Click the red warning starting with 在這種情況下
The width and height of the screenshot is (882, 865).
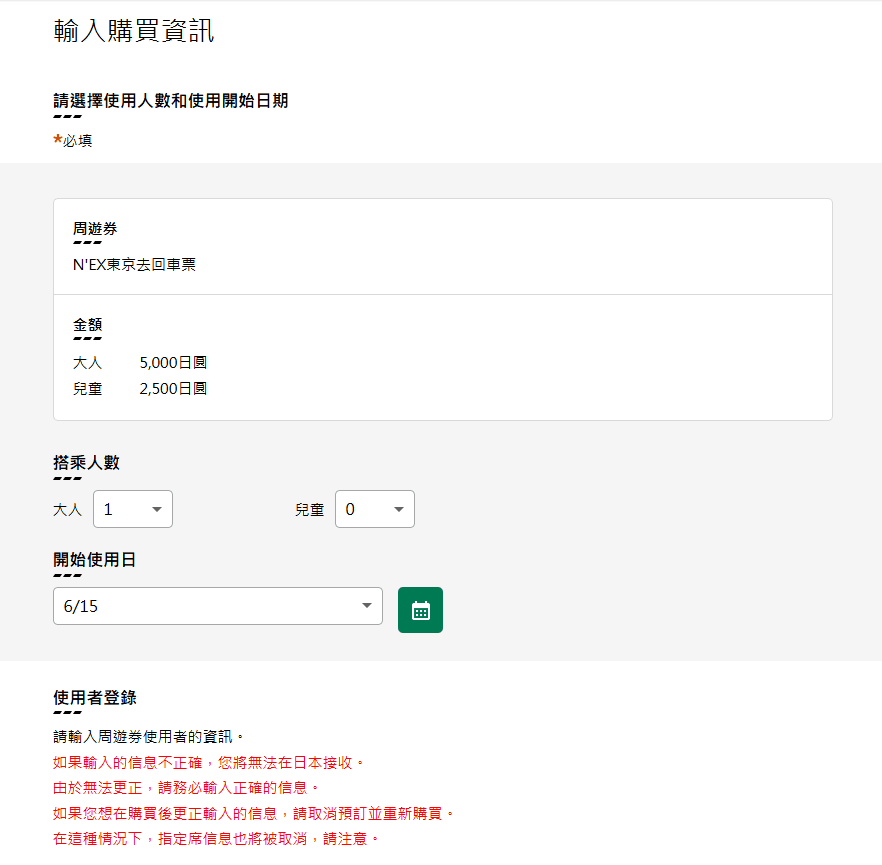(216, 838)
